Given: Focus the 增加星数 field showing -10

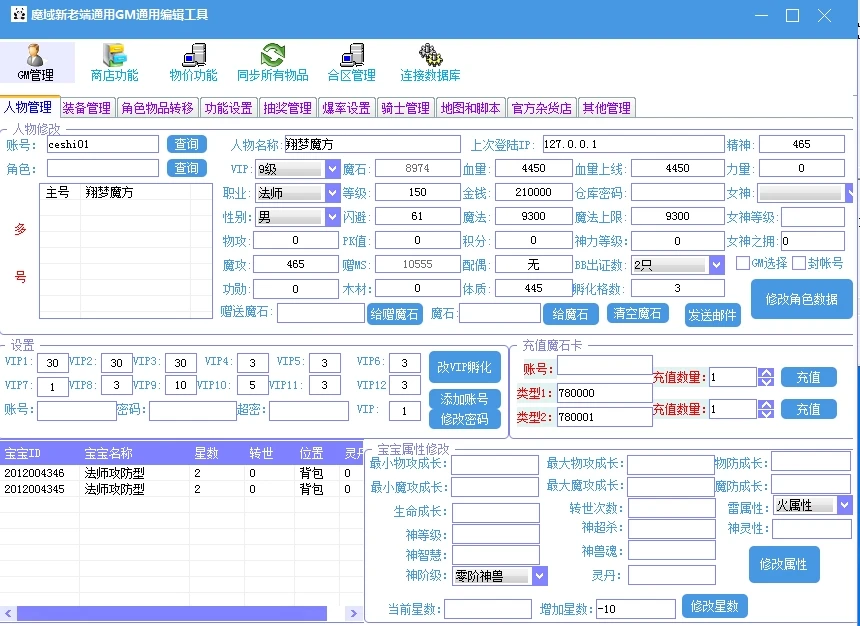Looking at the screenshot, I should tap(636, 608).
